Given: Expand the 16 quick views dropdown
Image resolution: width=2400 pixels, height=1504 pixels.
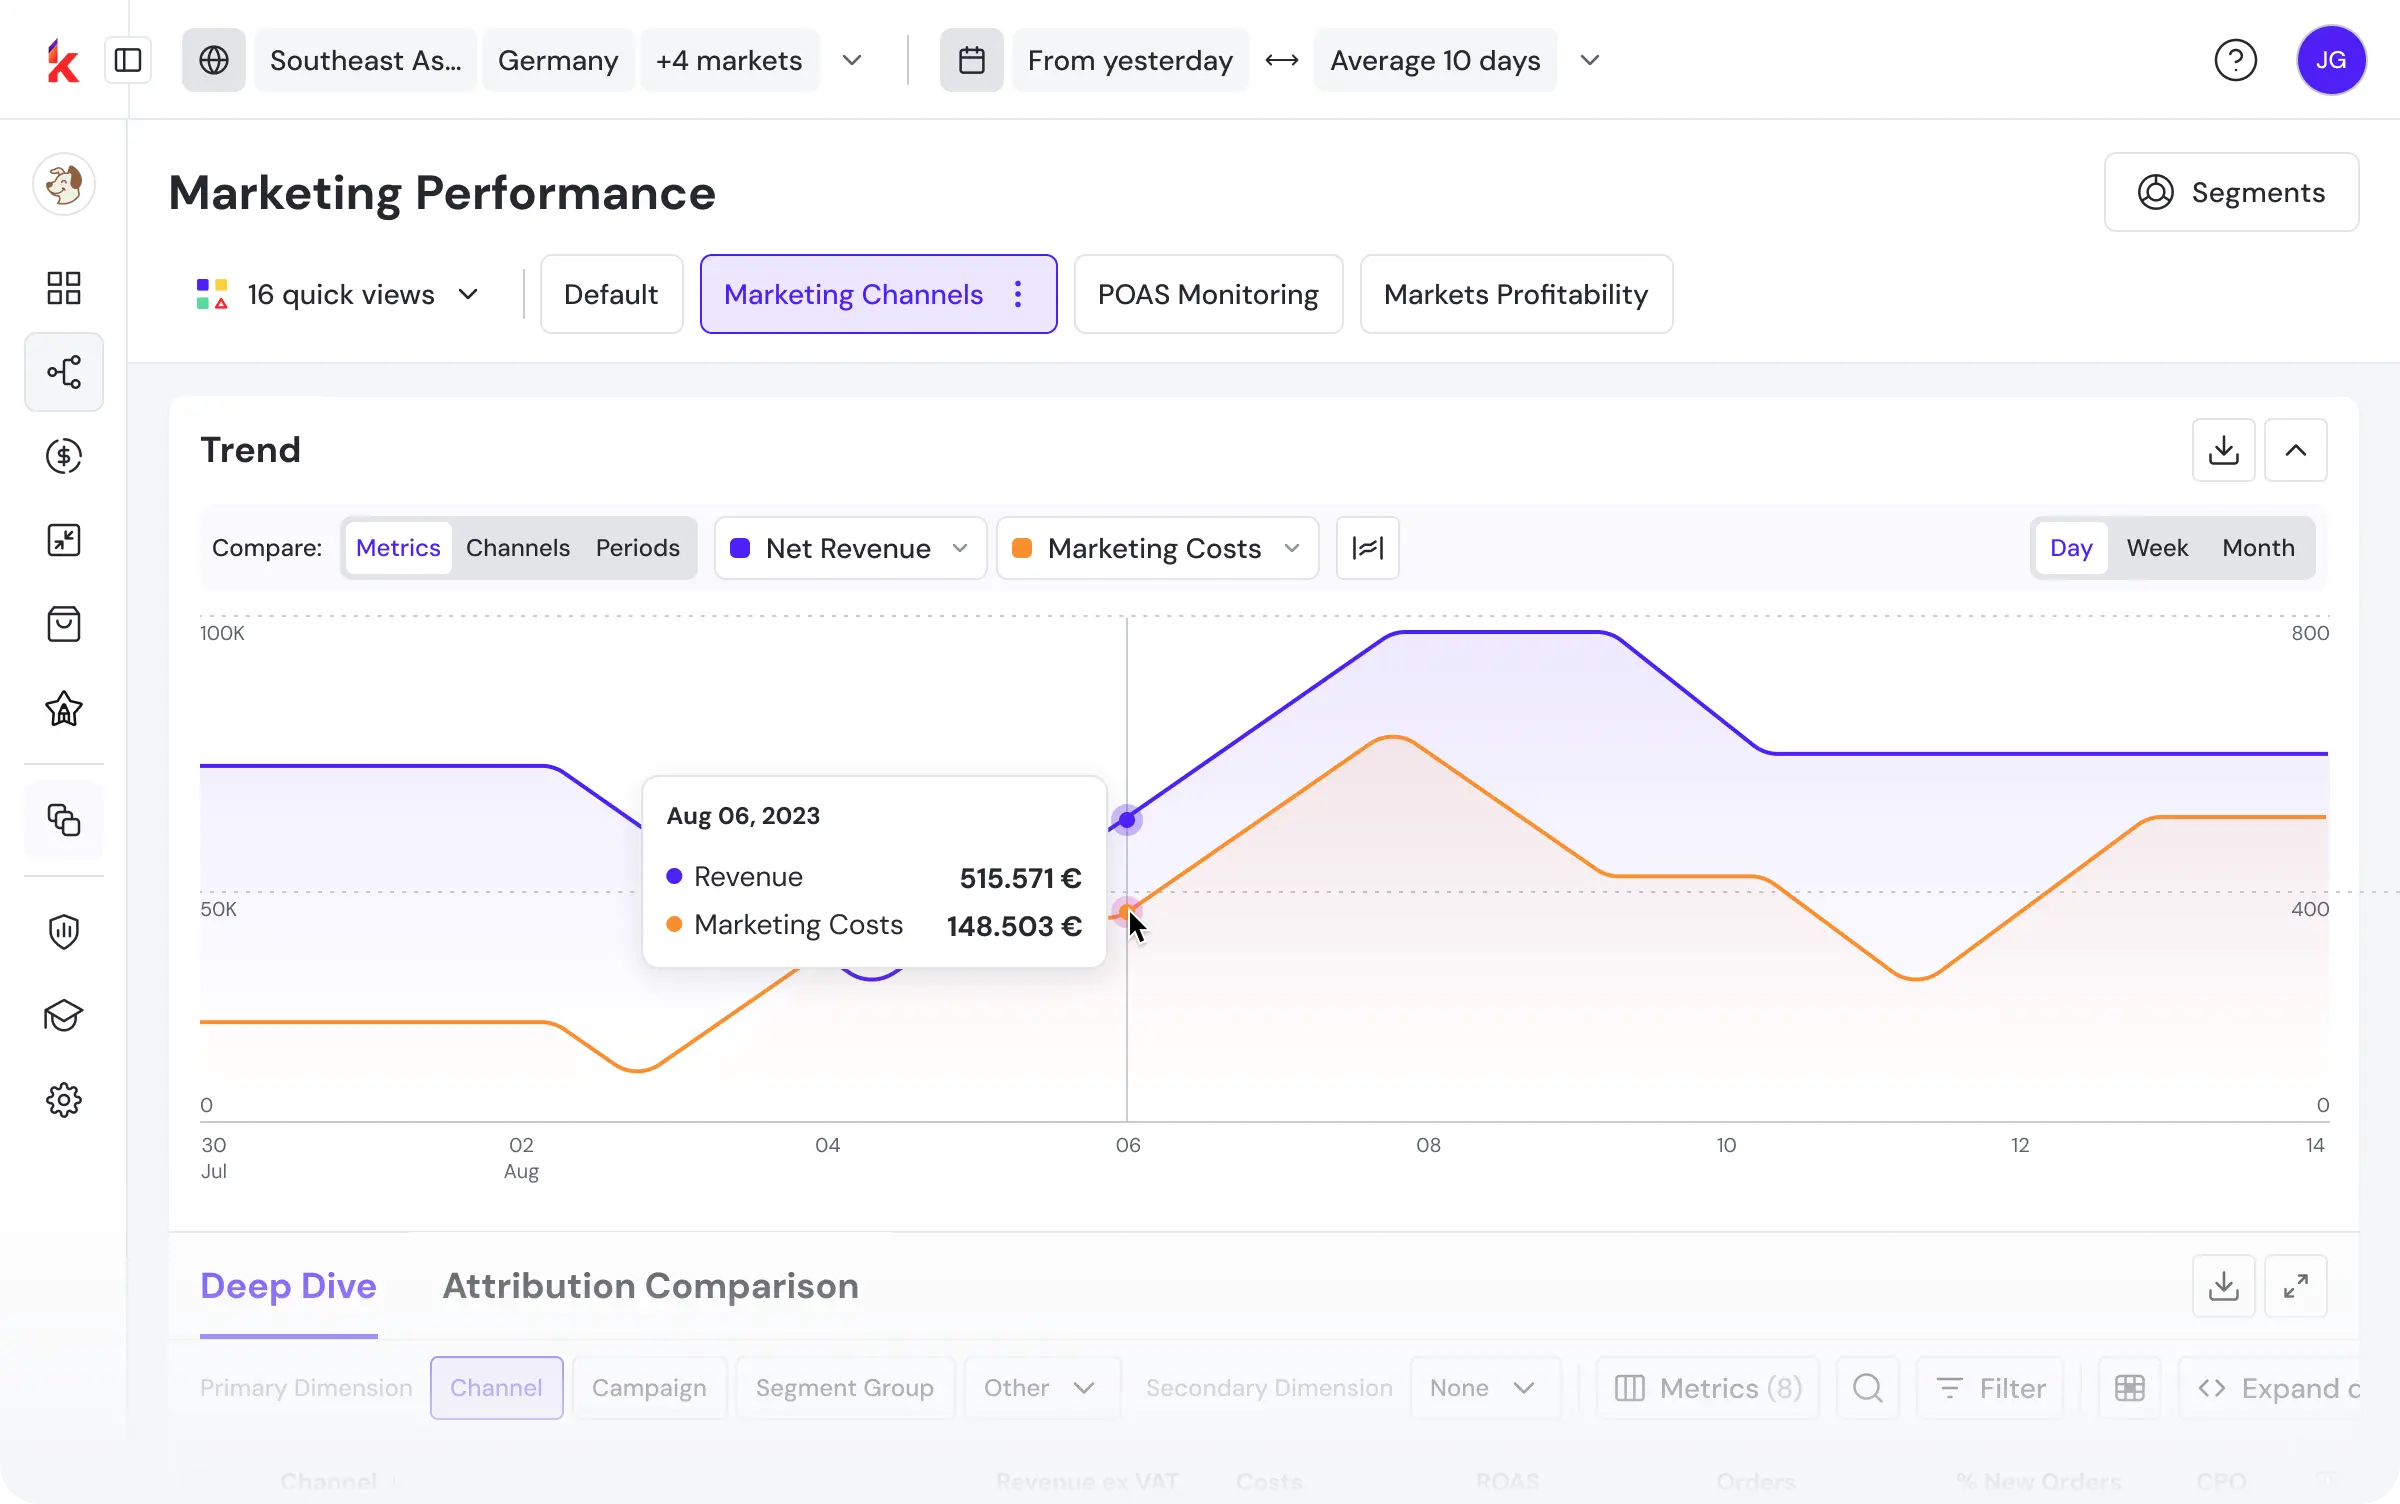Looking at the screenshot, I should click(339, 294).
